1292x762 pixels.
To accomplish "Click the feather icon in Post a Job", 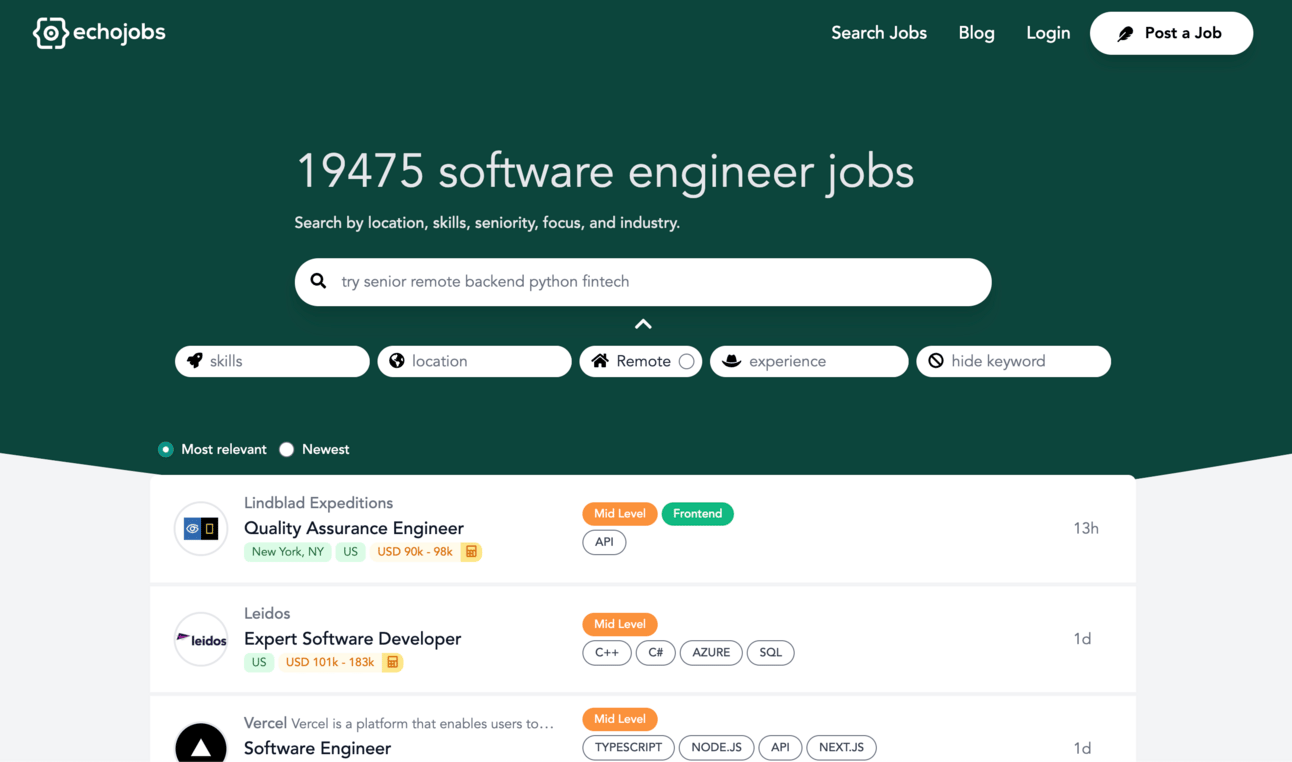I will [x=1125, y=34].
